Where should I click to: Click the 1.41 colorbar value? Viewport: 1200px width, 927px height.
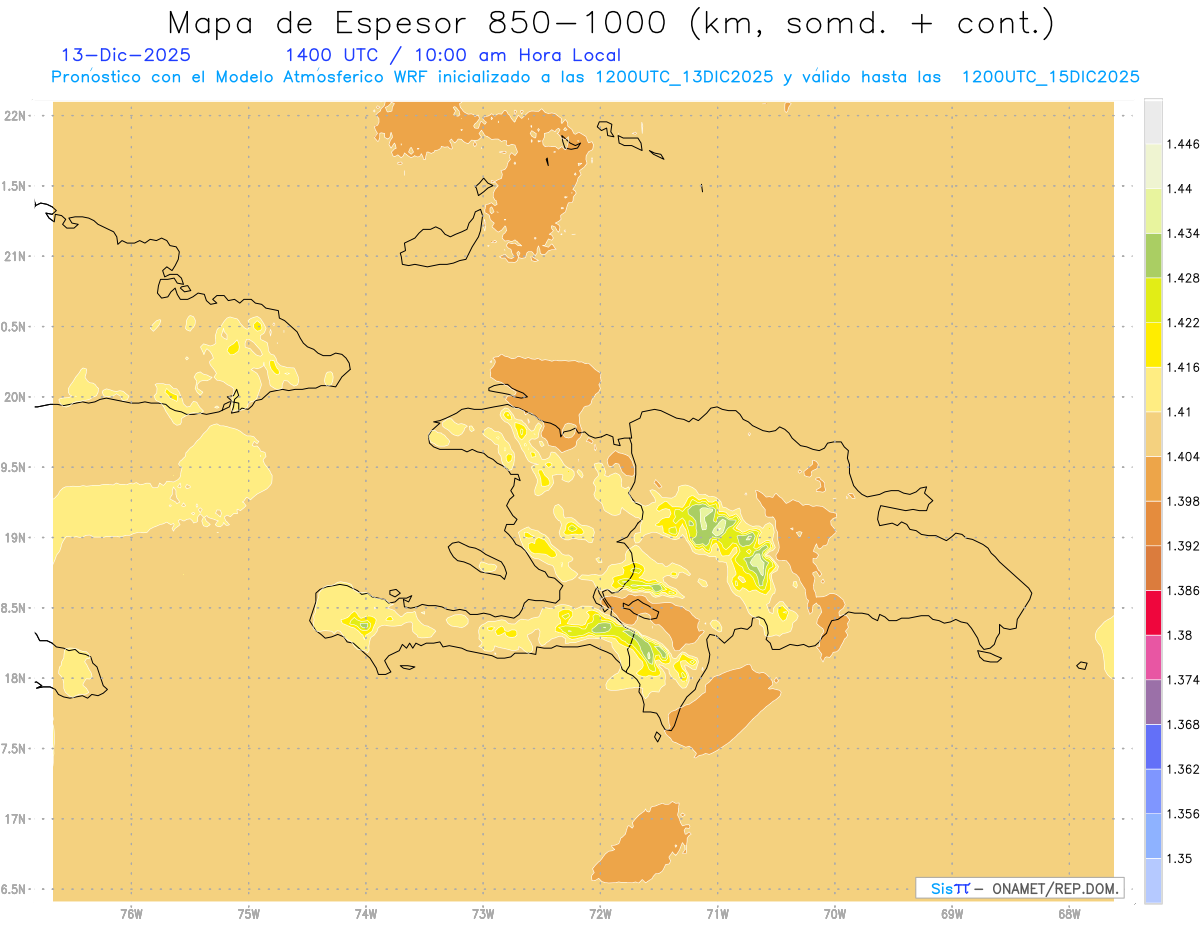(x=1180, y=412)
